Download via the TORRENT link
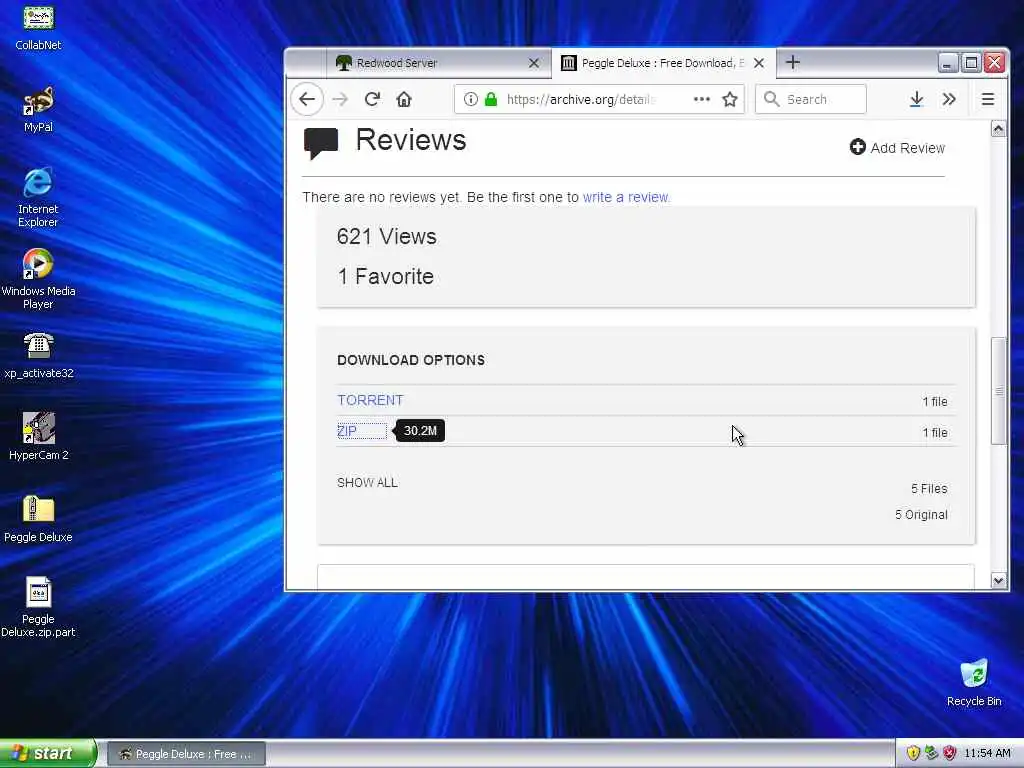1024x768 pixels. (x=370, y=400)
